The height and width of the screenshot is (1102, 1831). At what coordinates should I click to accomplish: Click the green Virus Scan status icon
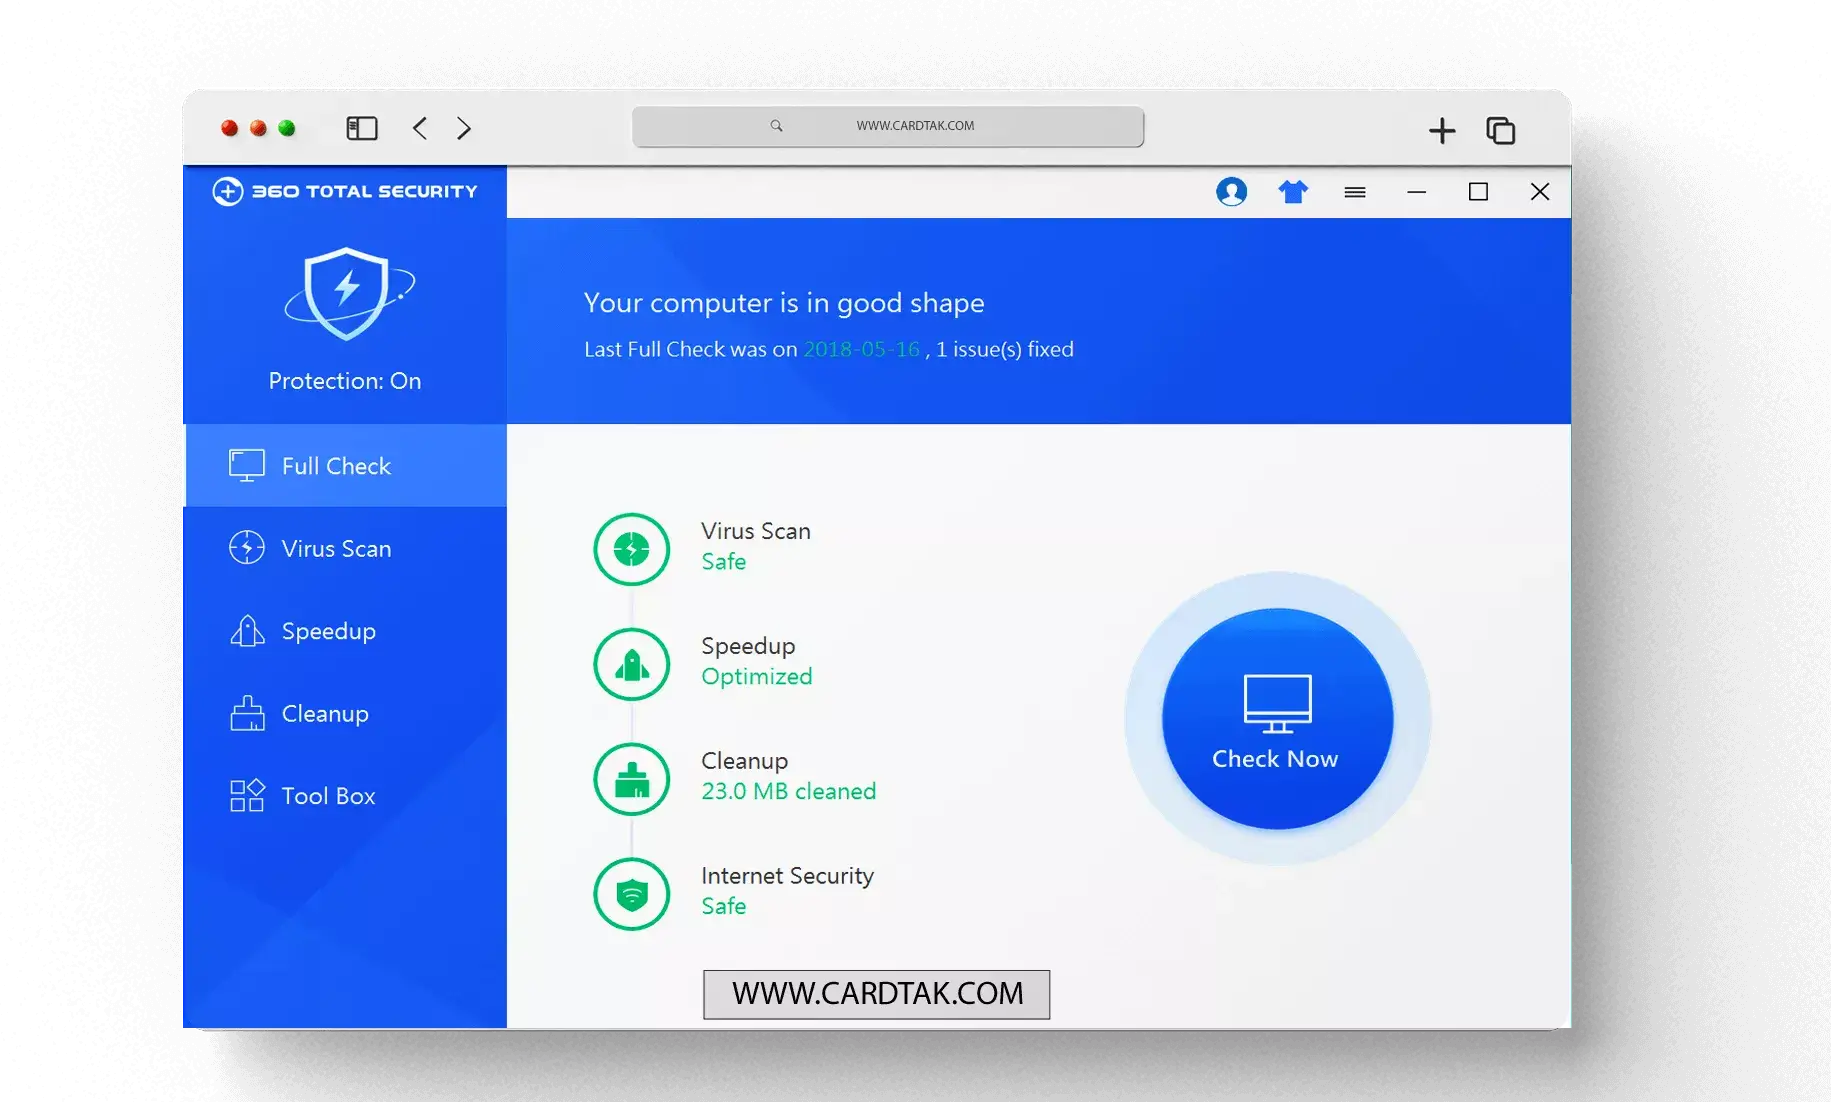click(631, 549)
